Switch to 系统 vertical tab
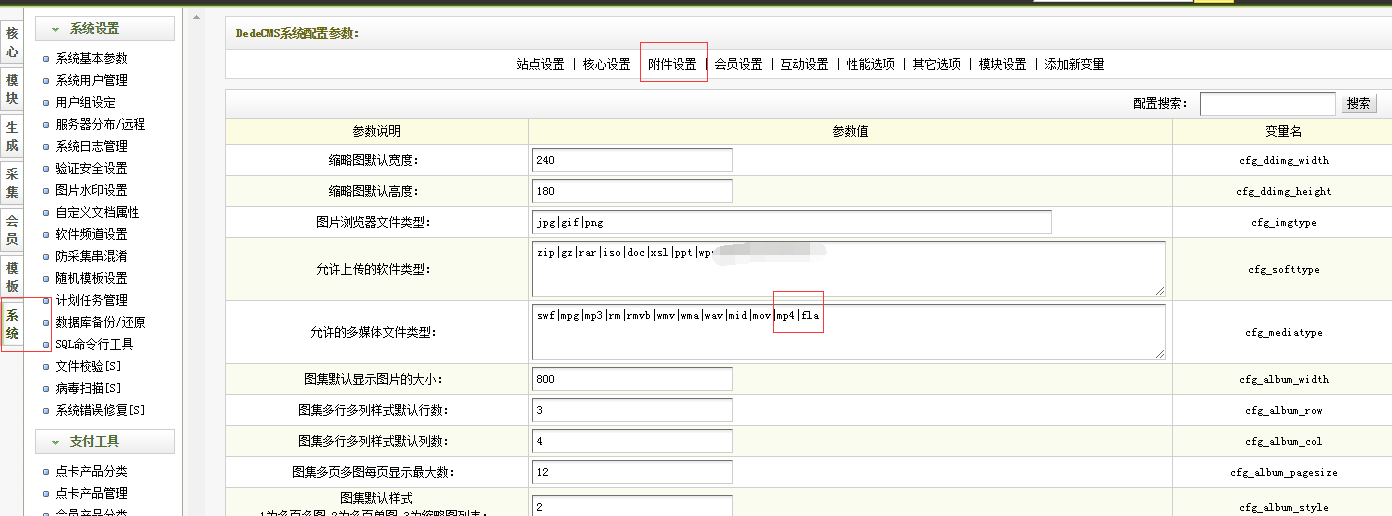This screenshot has width=1392, height=516. click(x=12, y=324)
